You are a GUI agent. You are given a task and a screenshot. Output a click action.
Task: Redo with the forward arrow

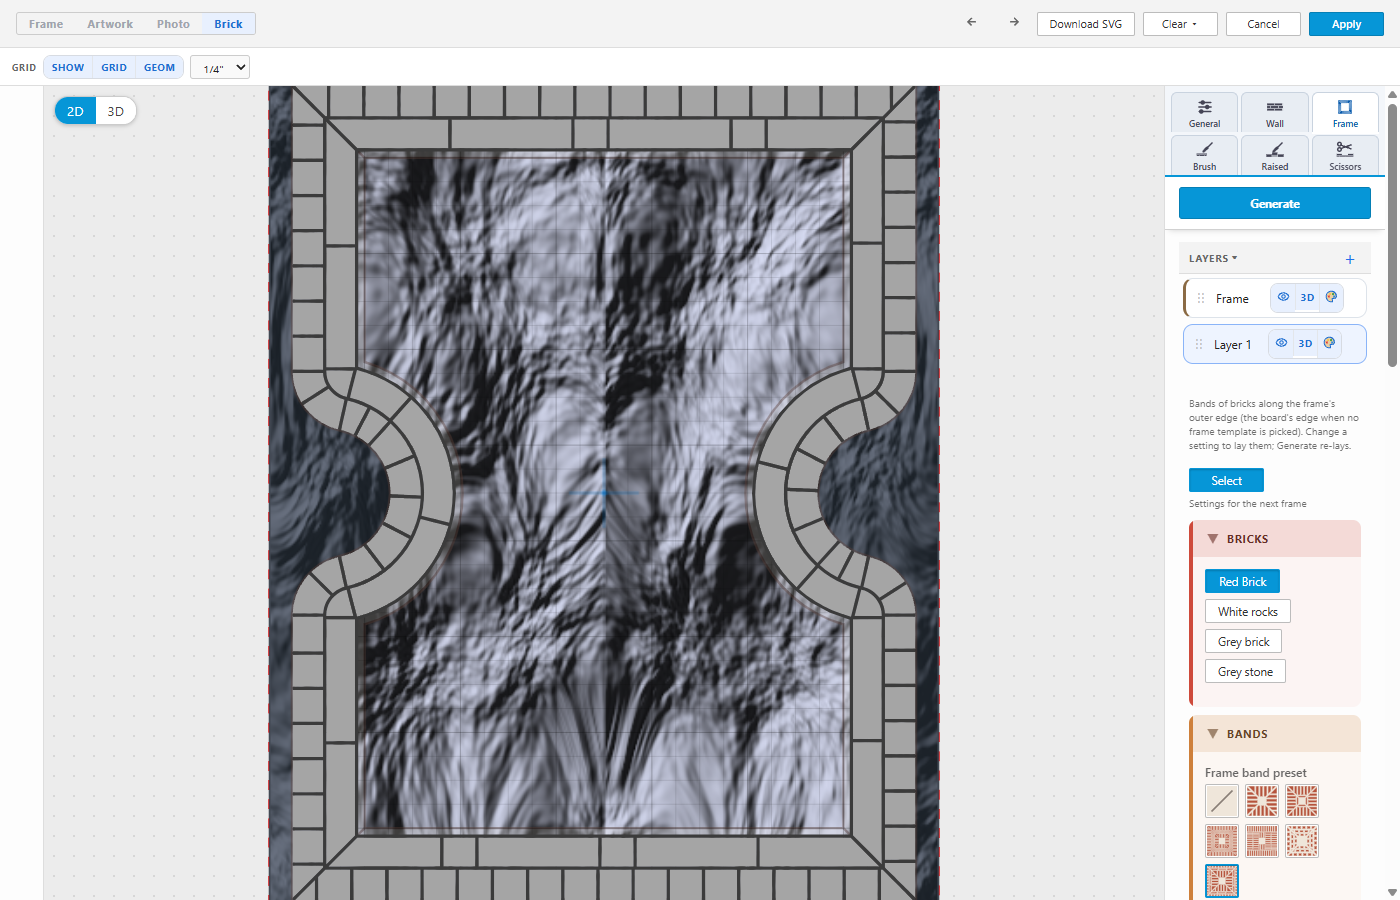(x=1014, y=22)
